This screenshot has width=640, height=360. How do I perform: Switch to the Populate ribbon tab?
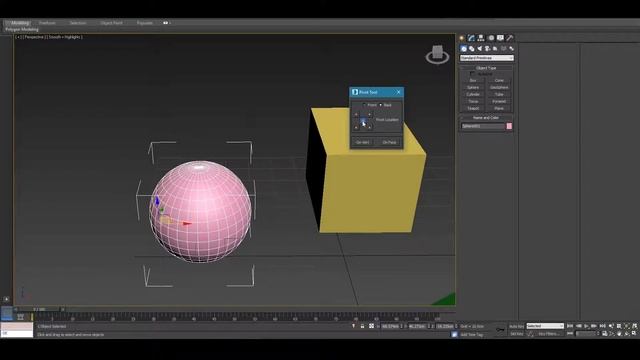(144, 23)
